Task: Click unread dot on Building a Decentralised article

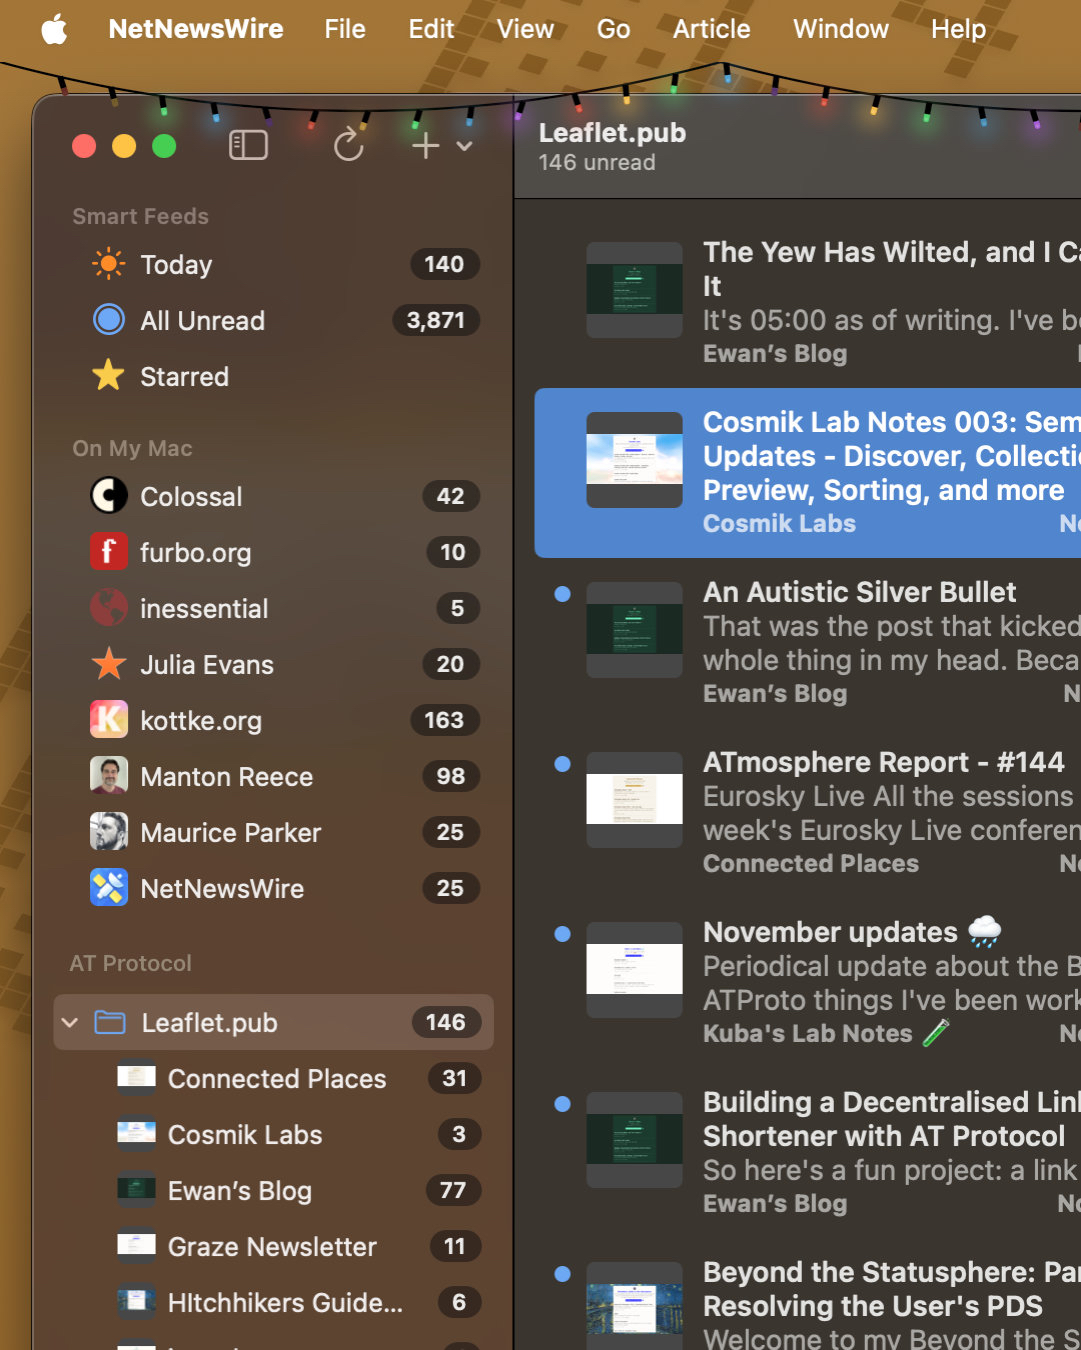Action: click(562, 1104)
